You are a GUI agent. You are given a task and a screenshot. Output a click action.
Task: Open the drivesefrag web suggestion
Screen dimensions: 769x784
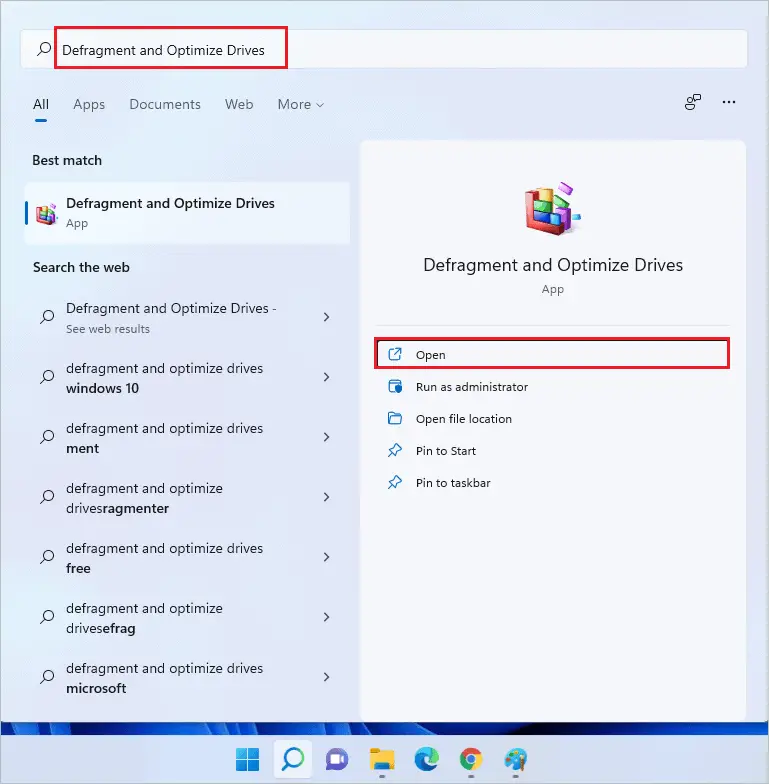(187, 617)
